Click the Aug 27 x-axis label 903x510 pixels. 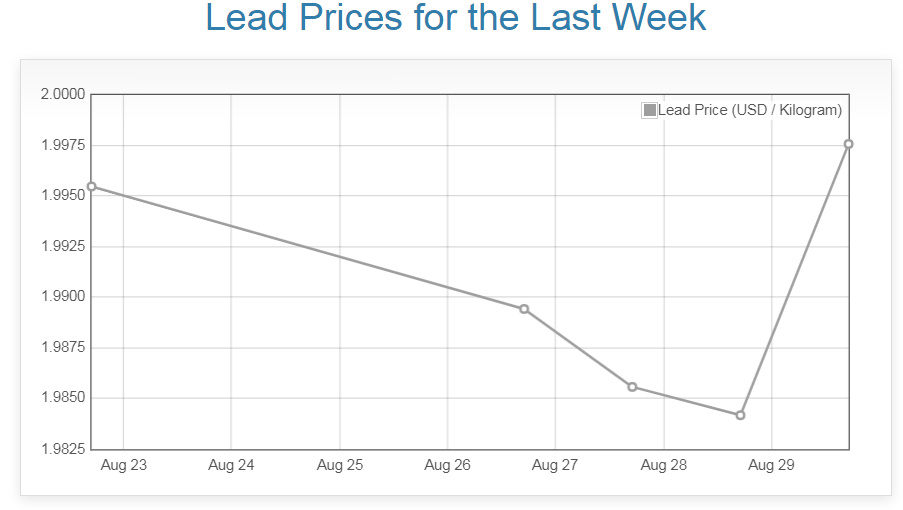[555, 465]
